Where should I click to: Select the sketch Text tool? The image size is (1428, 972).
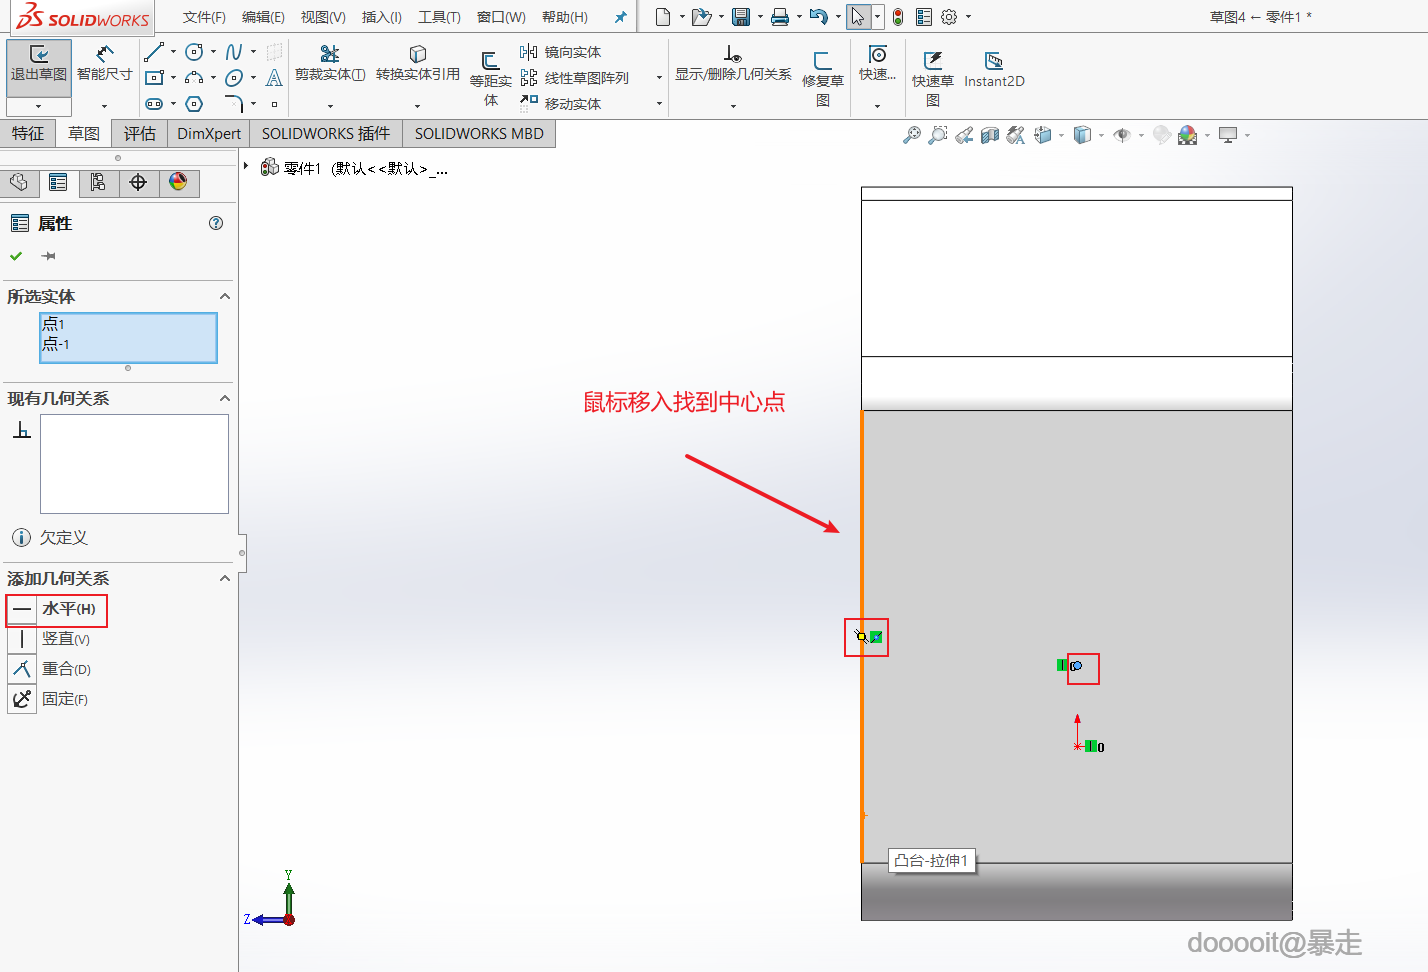tap(274, 78)
